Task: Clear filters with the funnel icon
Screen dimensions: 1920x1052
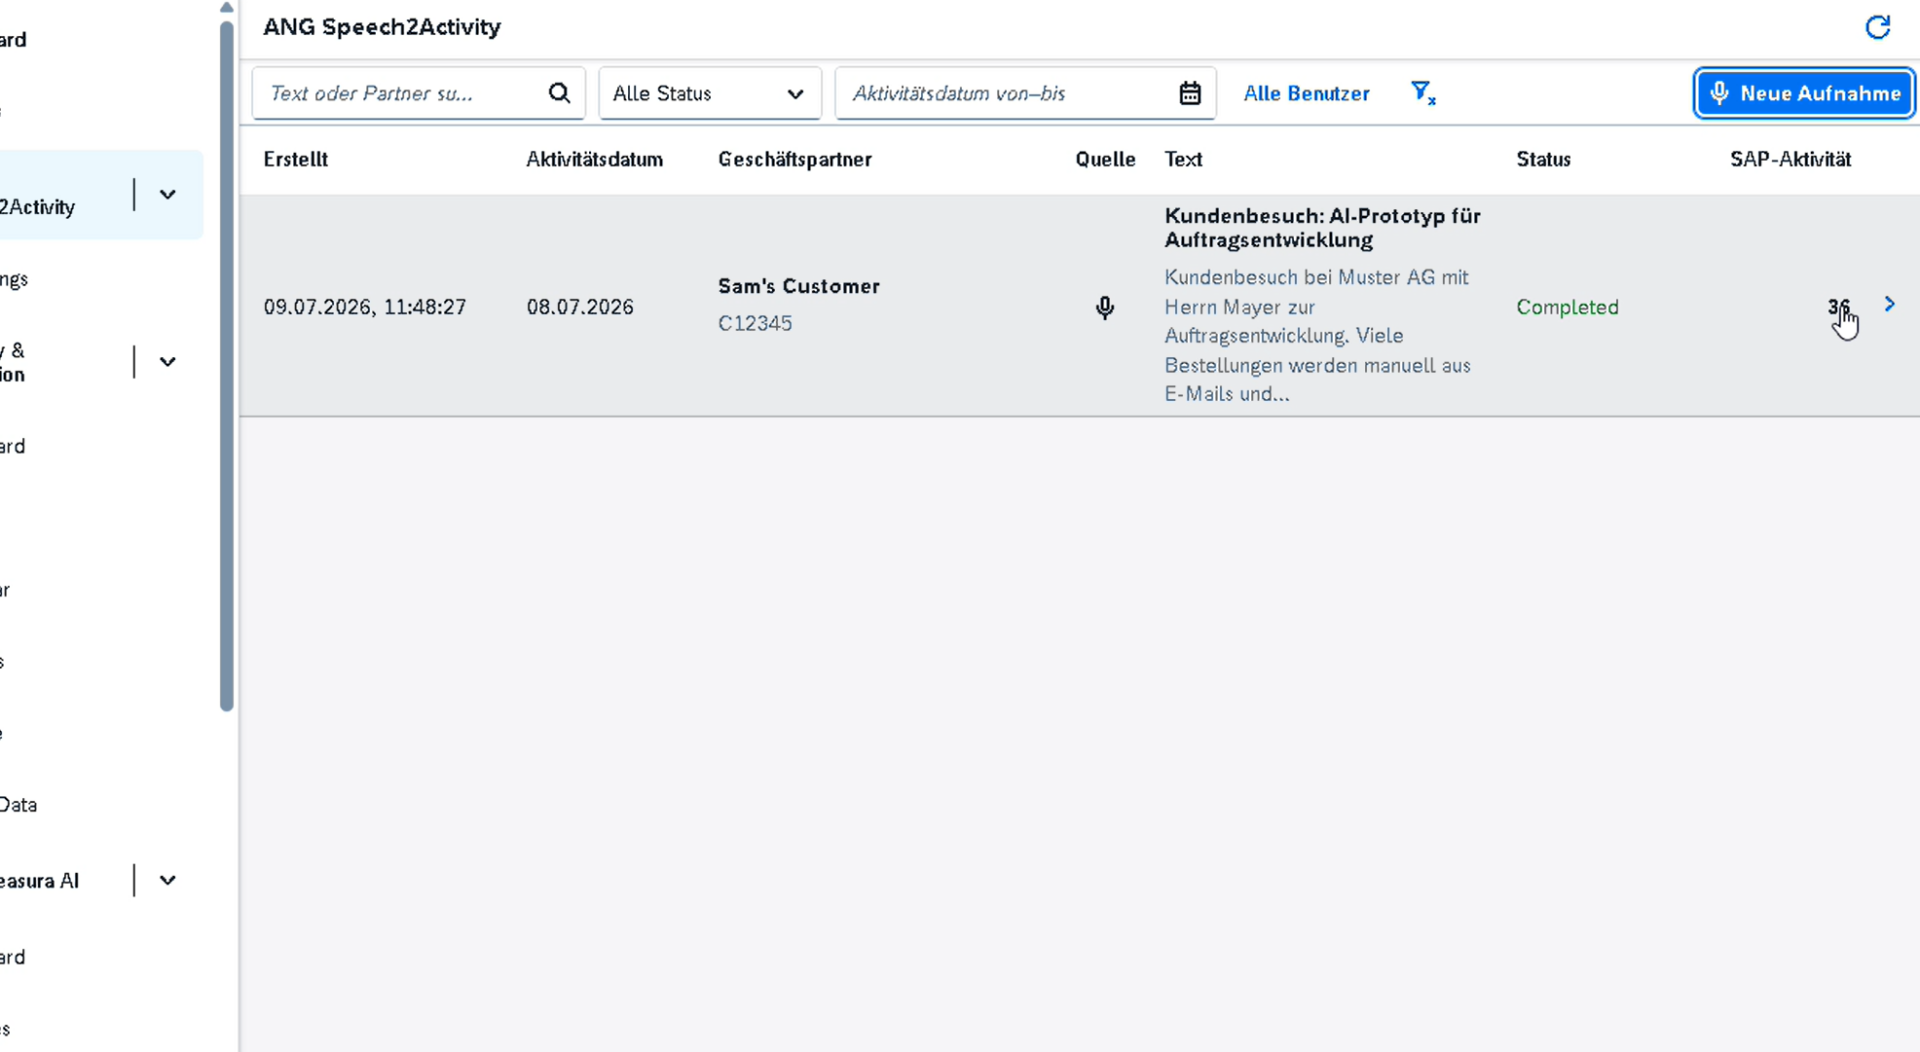Action: click(1423, 93)
